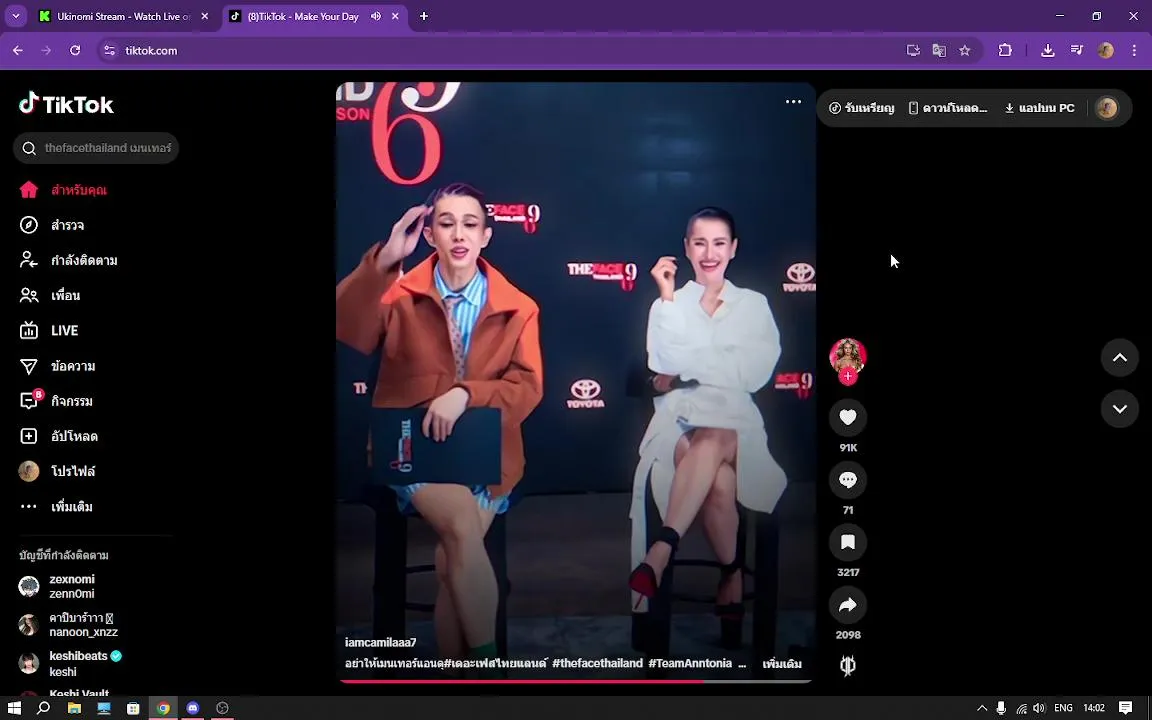Open the creator avatar beside video
The image size is (1152, 720).
848,356
